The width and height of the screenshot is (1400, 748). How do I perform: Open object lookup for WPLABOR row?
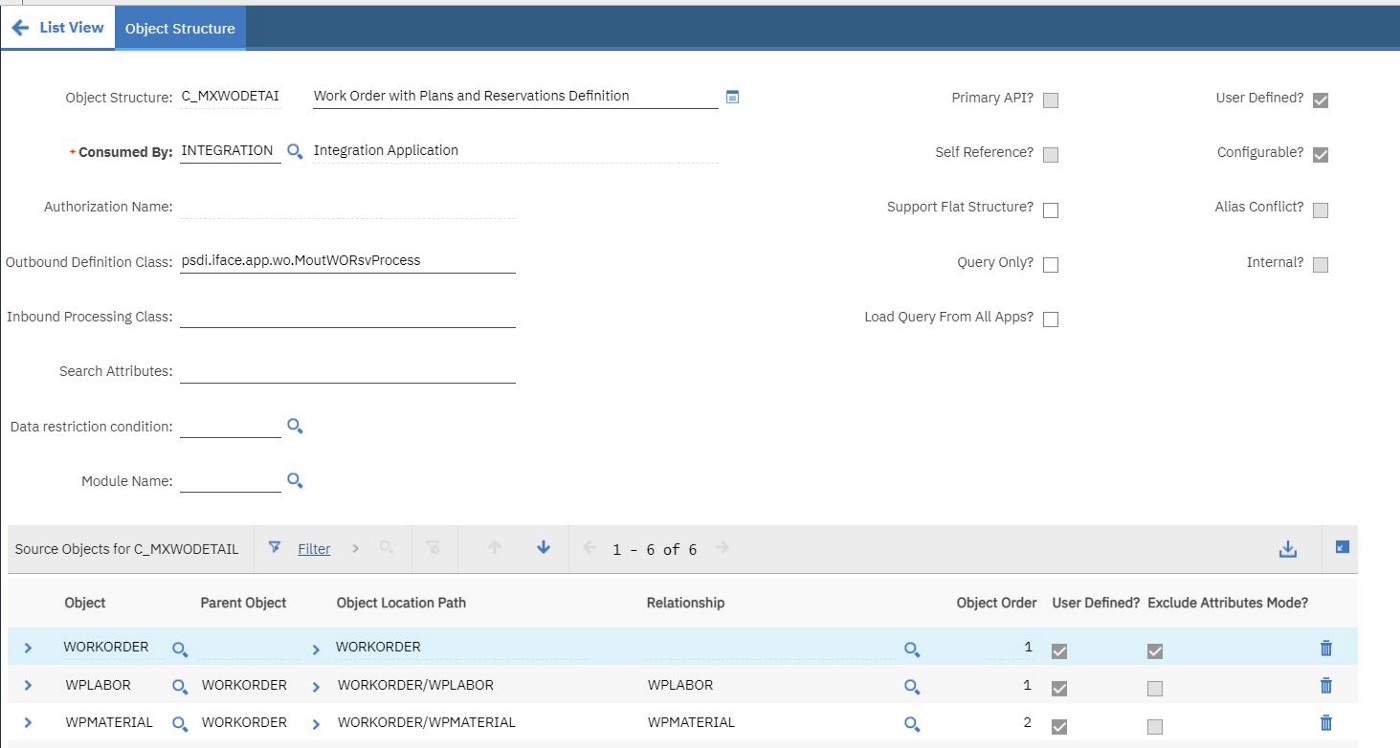coord(180,687)
